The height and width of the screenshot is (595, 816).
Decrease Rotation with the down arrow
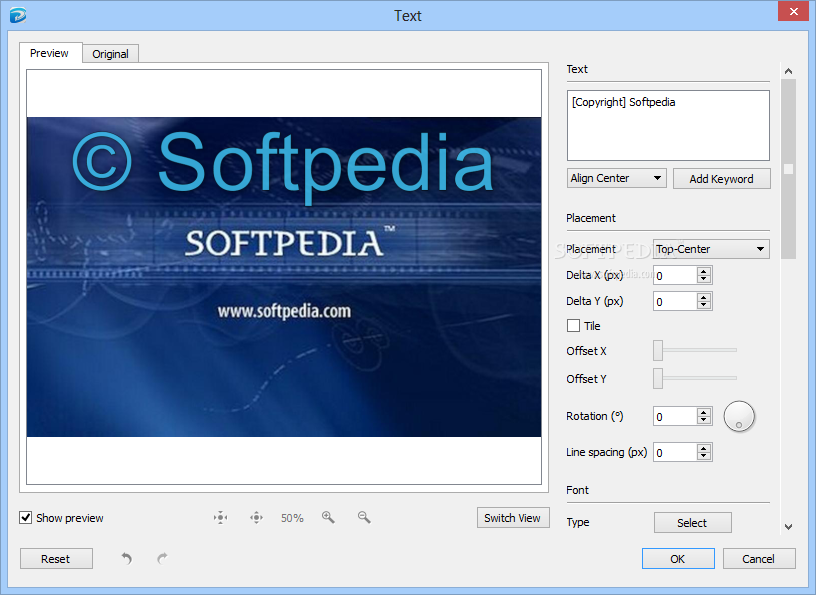coord(704,421)
